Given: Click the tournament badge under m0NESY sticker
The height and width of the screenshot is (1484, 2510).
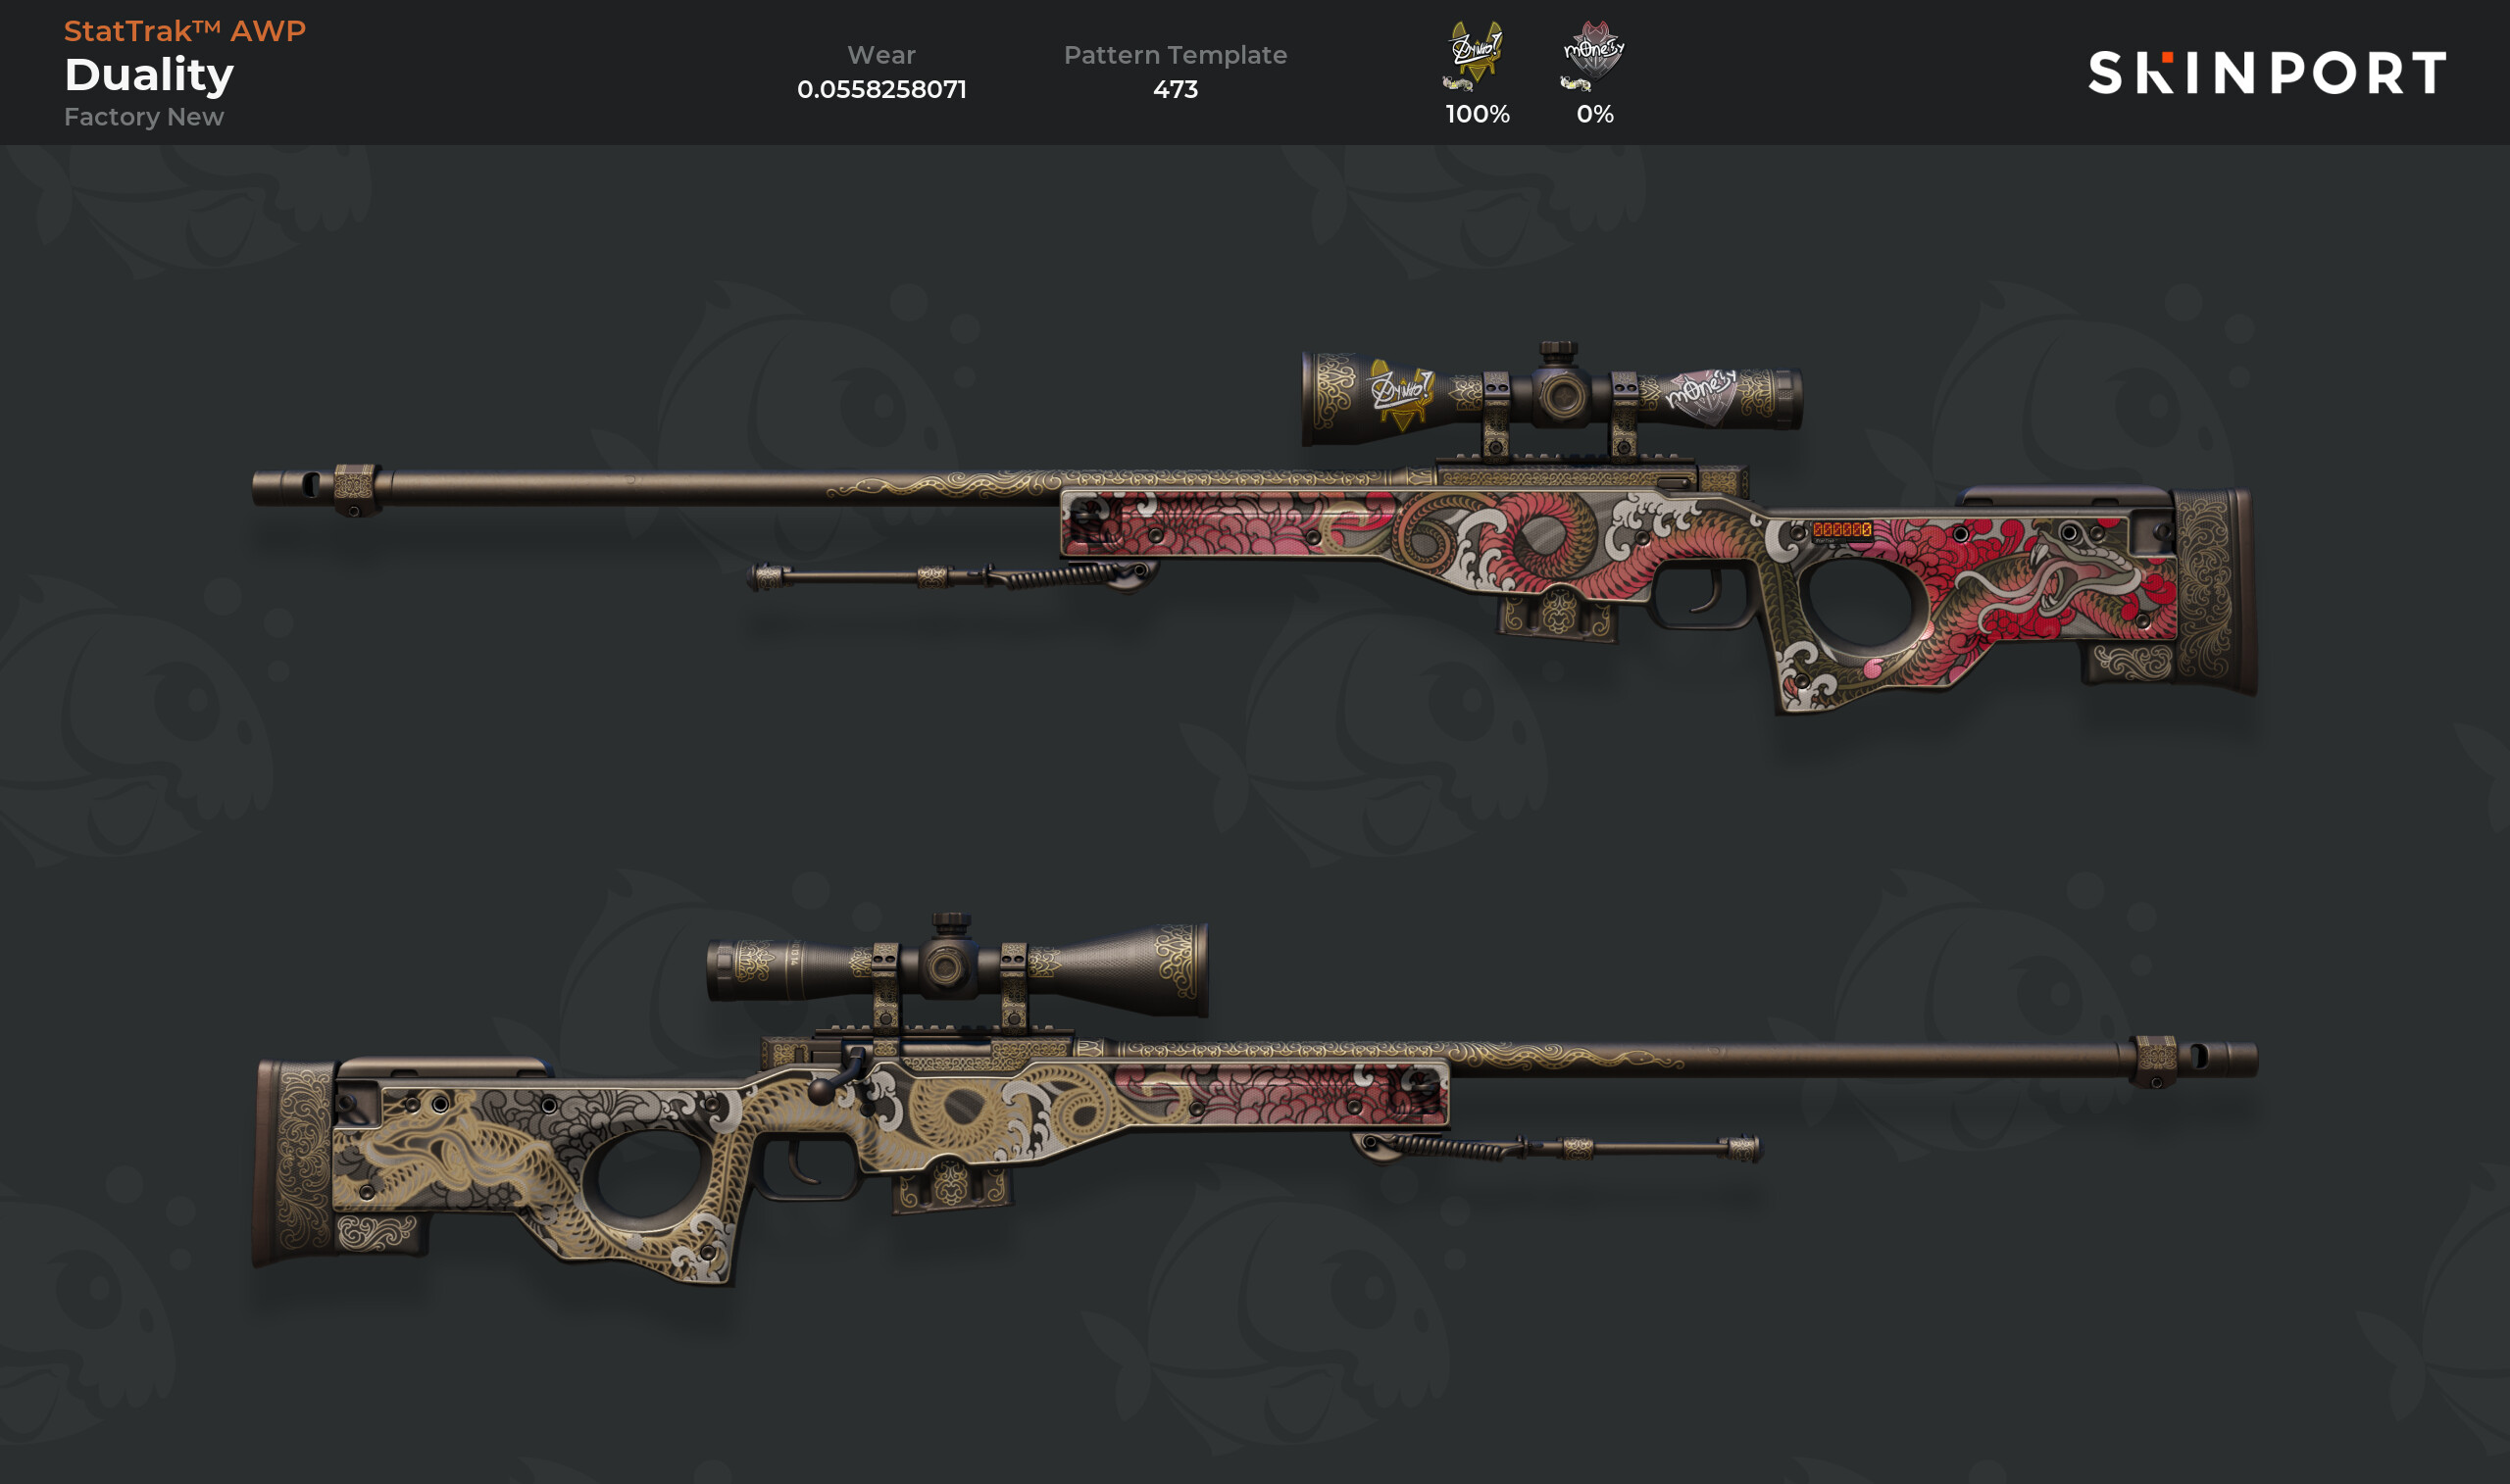Looking at the screenshot, I should tap(1576, 84).
